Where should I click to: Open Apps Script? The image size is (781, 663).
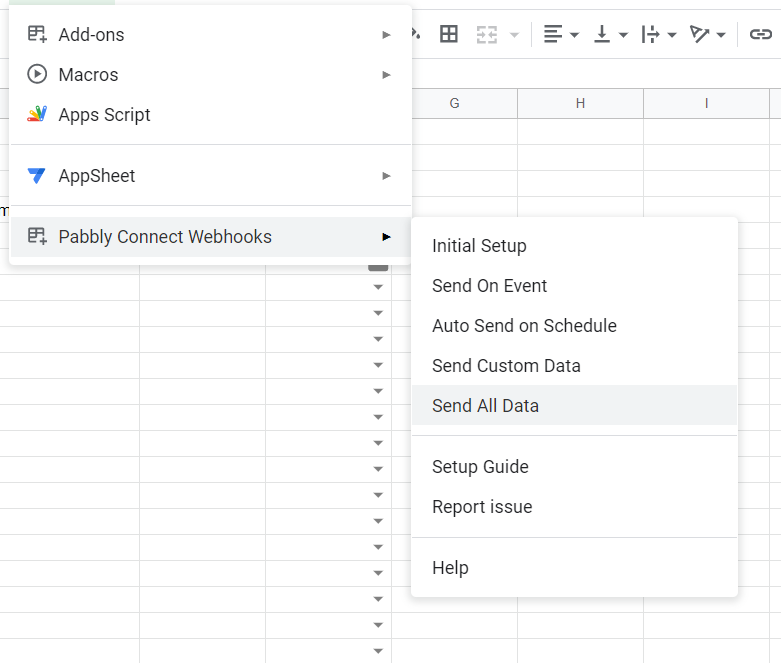coord(210,115)
